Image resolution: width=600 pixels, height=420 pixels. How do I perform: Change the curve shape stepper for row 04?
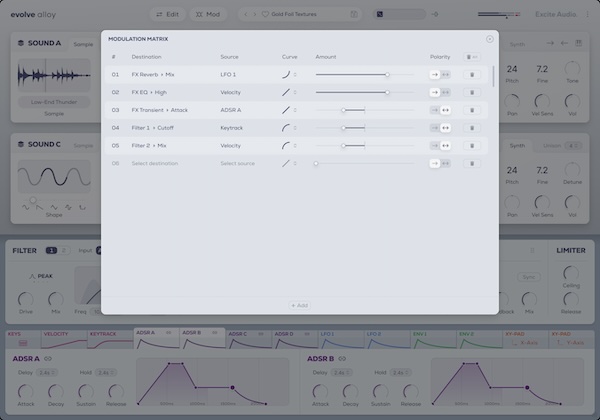click(295, 128)
